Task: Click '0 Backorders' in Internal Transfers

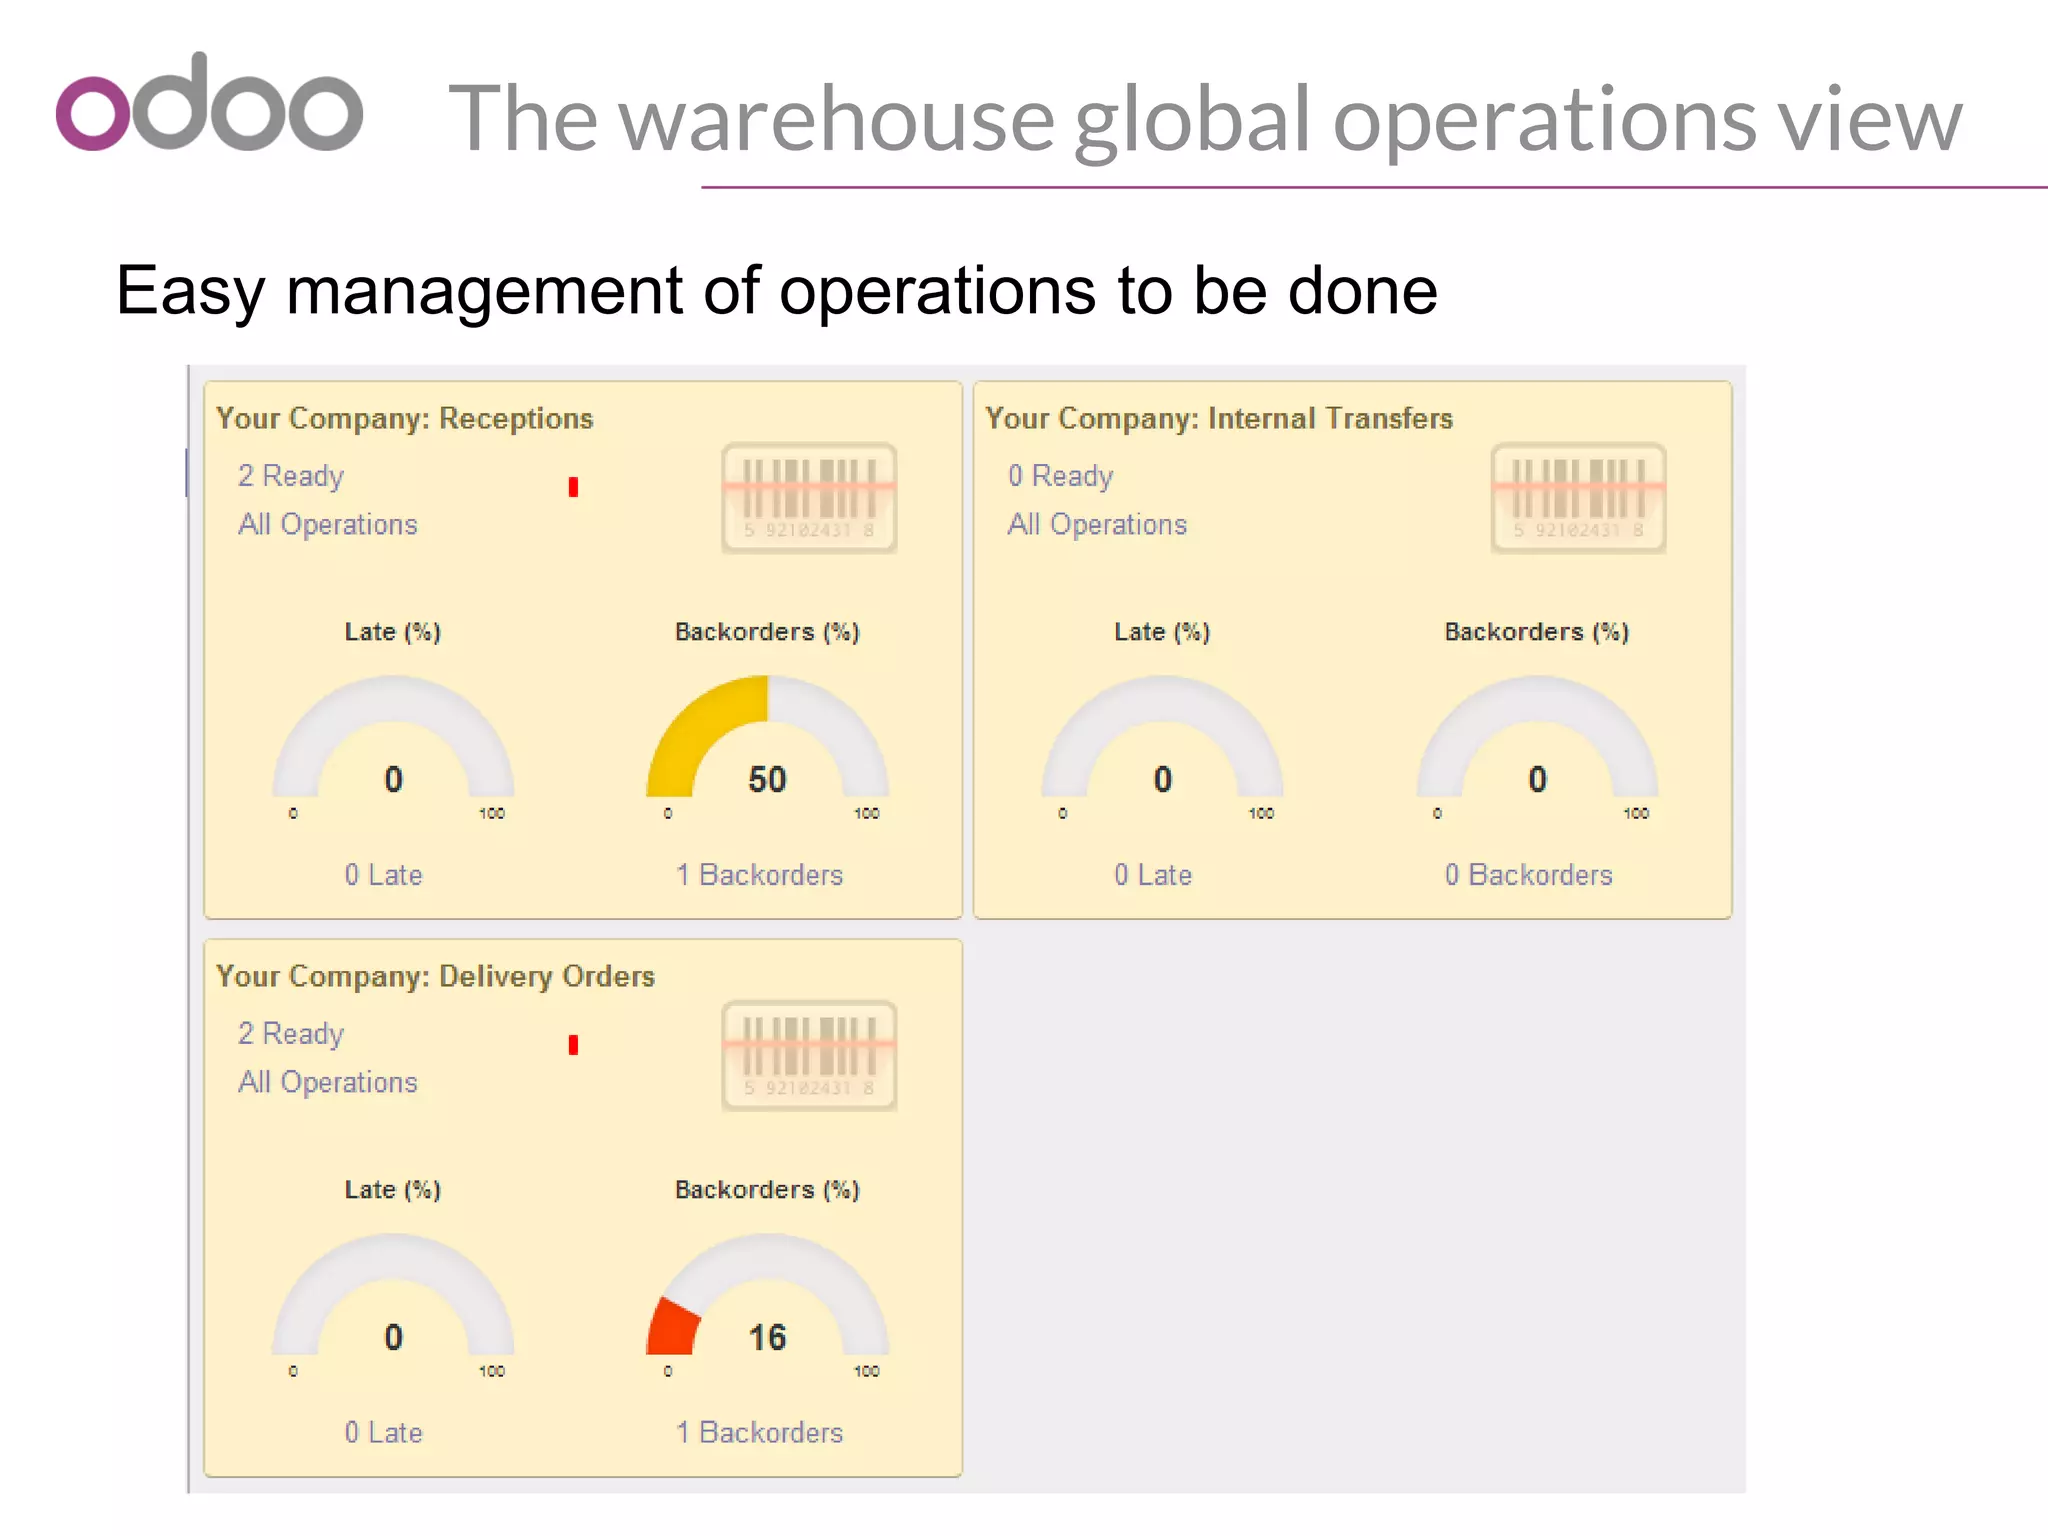Action: coord(1528,875)
